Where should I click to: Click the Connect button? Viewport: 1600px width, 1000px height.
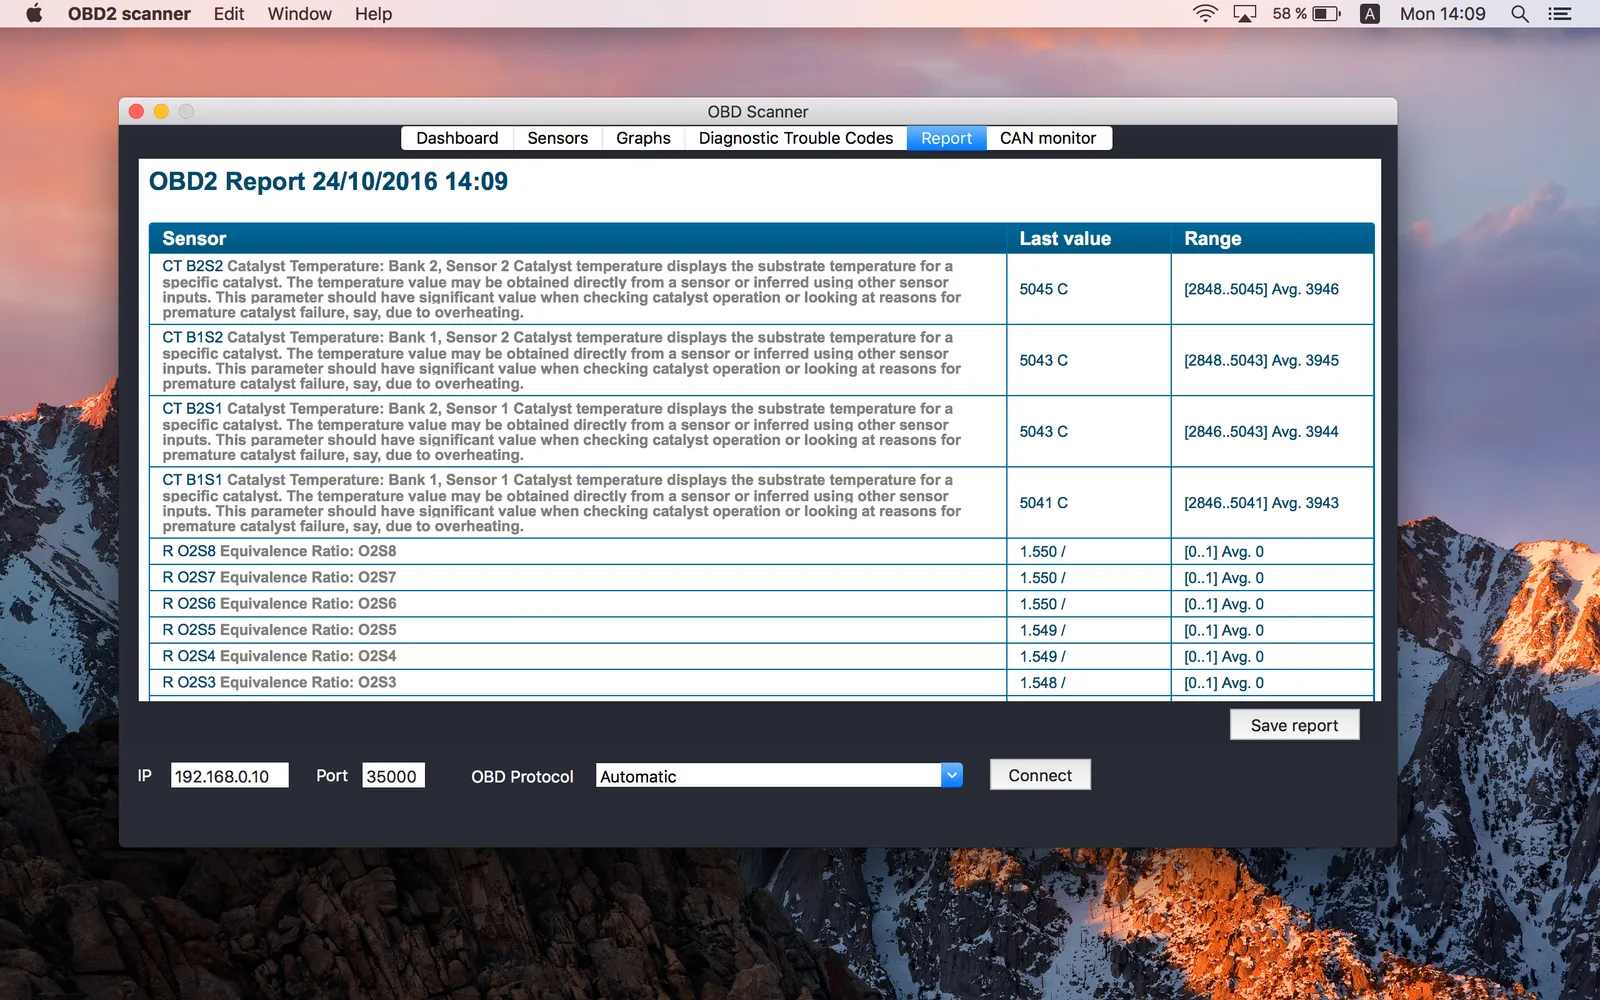(1040, 775)
